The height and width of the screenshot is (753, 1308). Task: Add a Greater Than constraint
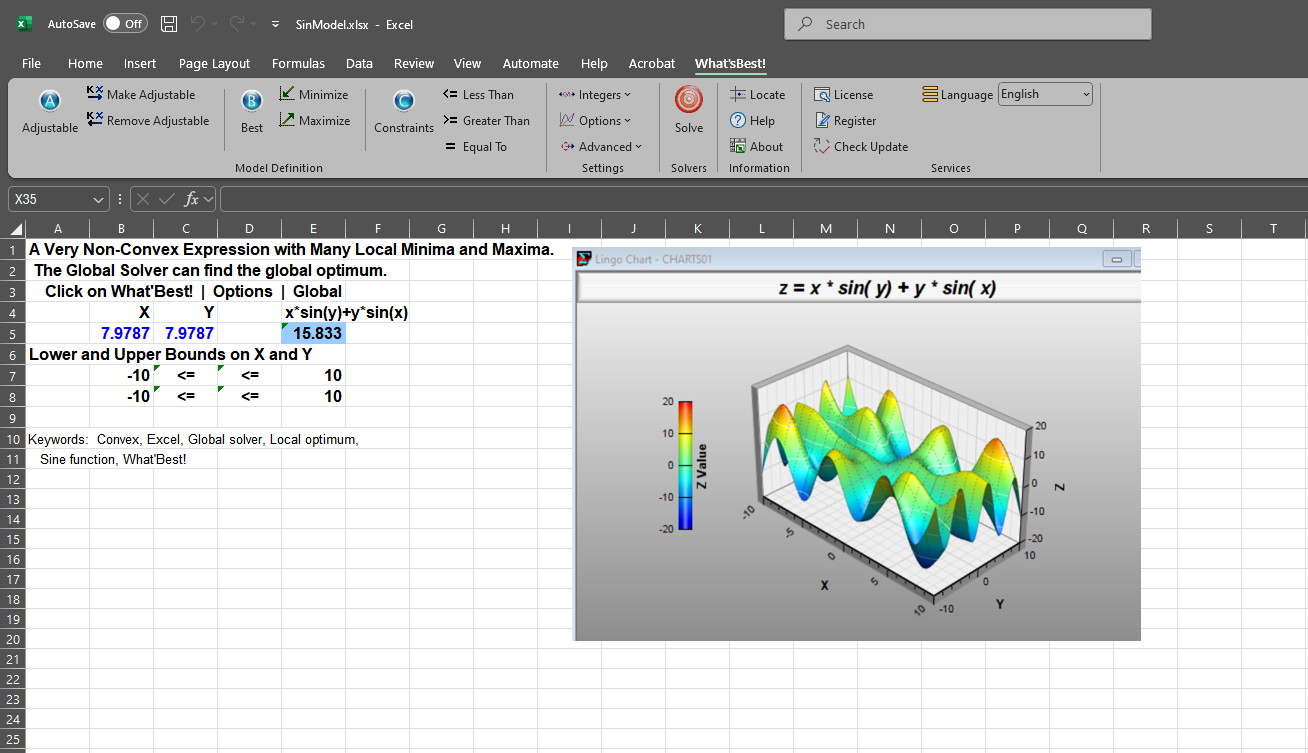(486, 120)
